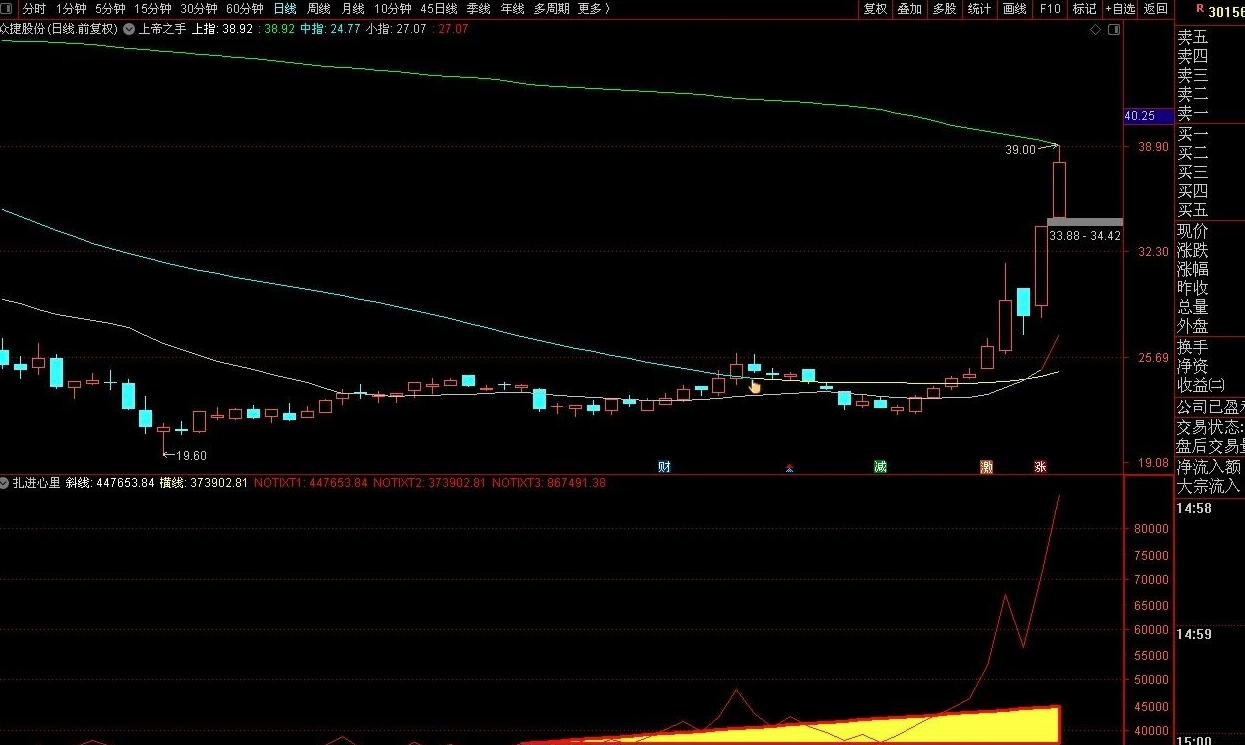Image resolution: width=1245 pixels, height=745 pixels.
Task: Switch to the 周线 weekly tab
Action: coord(318,9)
